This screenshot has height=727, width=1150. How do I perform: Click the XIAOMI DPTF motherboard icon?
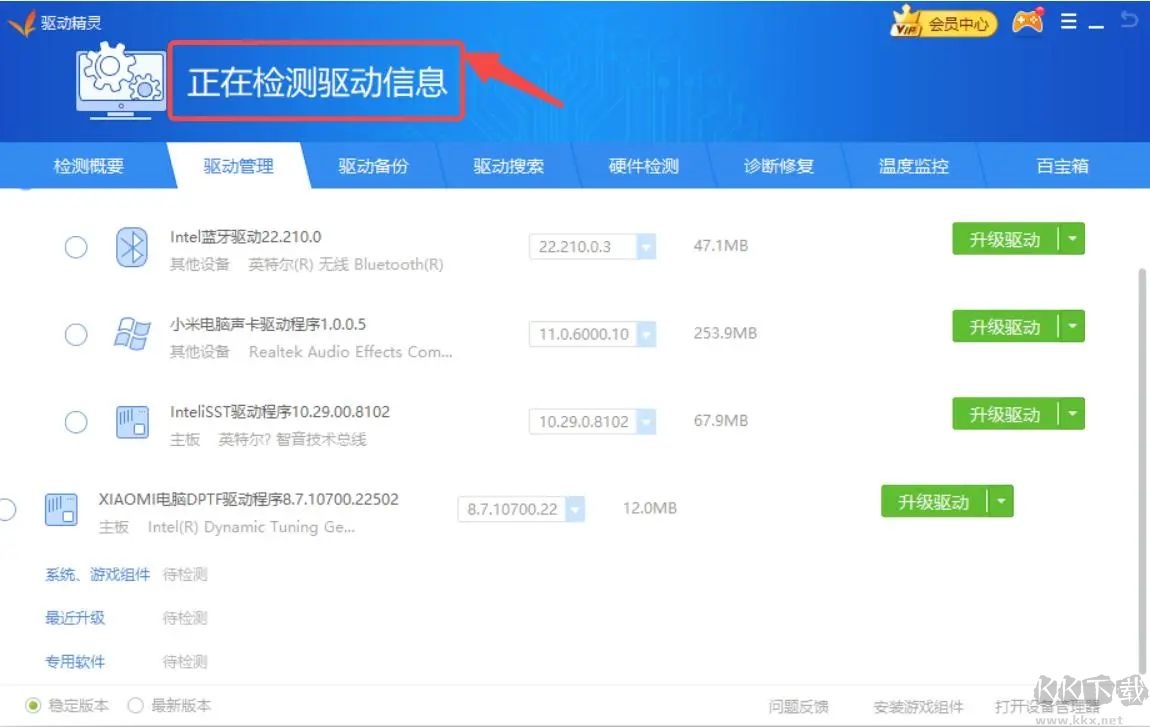[61, 509]
